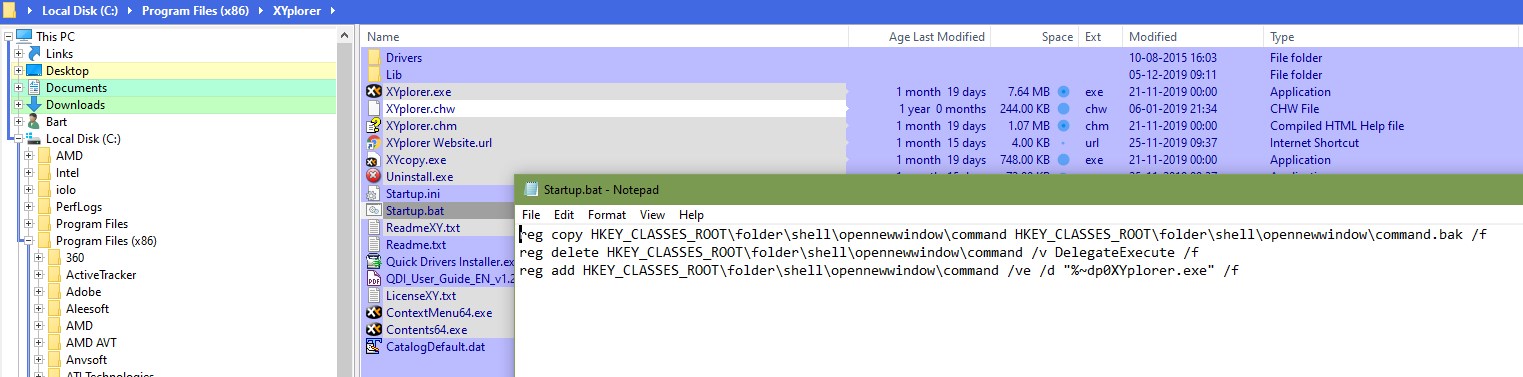Expand the Adobe folder tree node
1523x377 pixels.
click(x=39, y=292)
